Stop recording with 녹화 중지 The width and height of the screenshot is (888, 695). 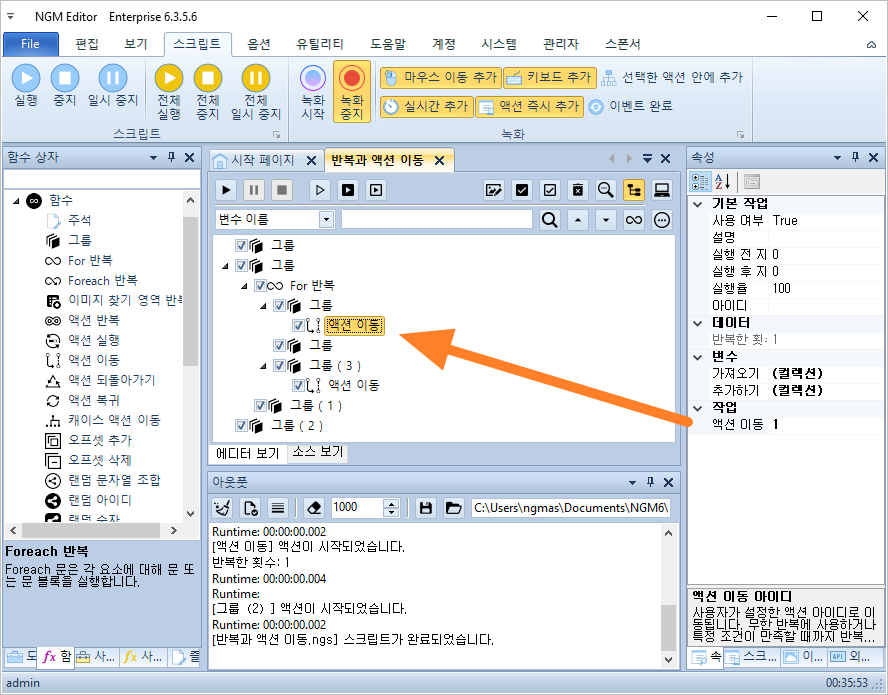352,92
